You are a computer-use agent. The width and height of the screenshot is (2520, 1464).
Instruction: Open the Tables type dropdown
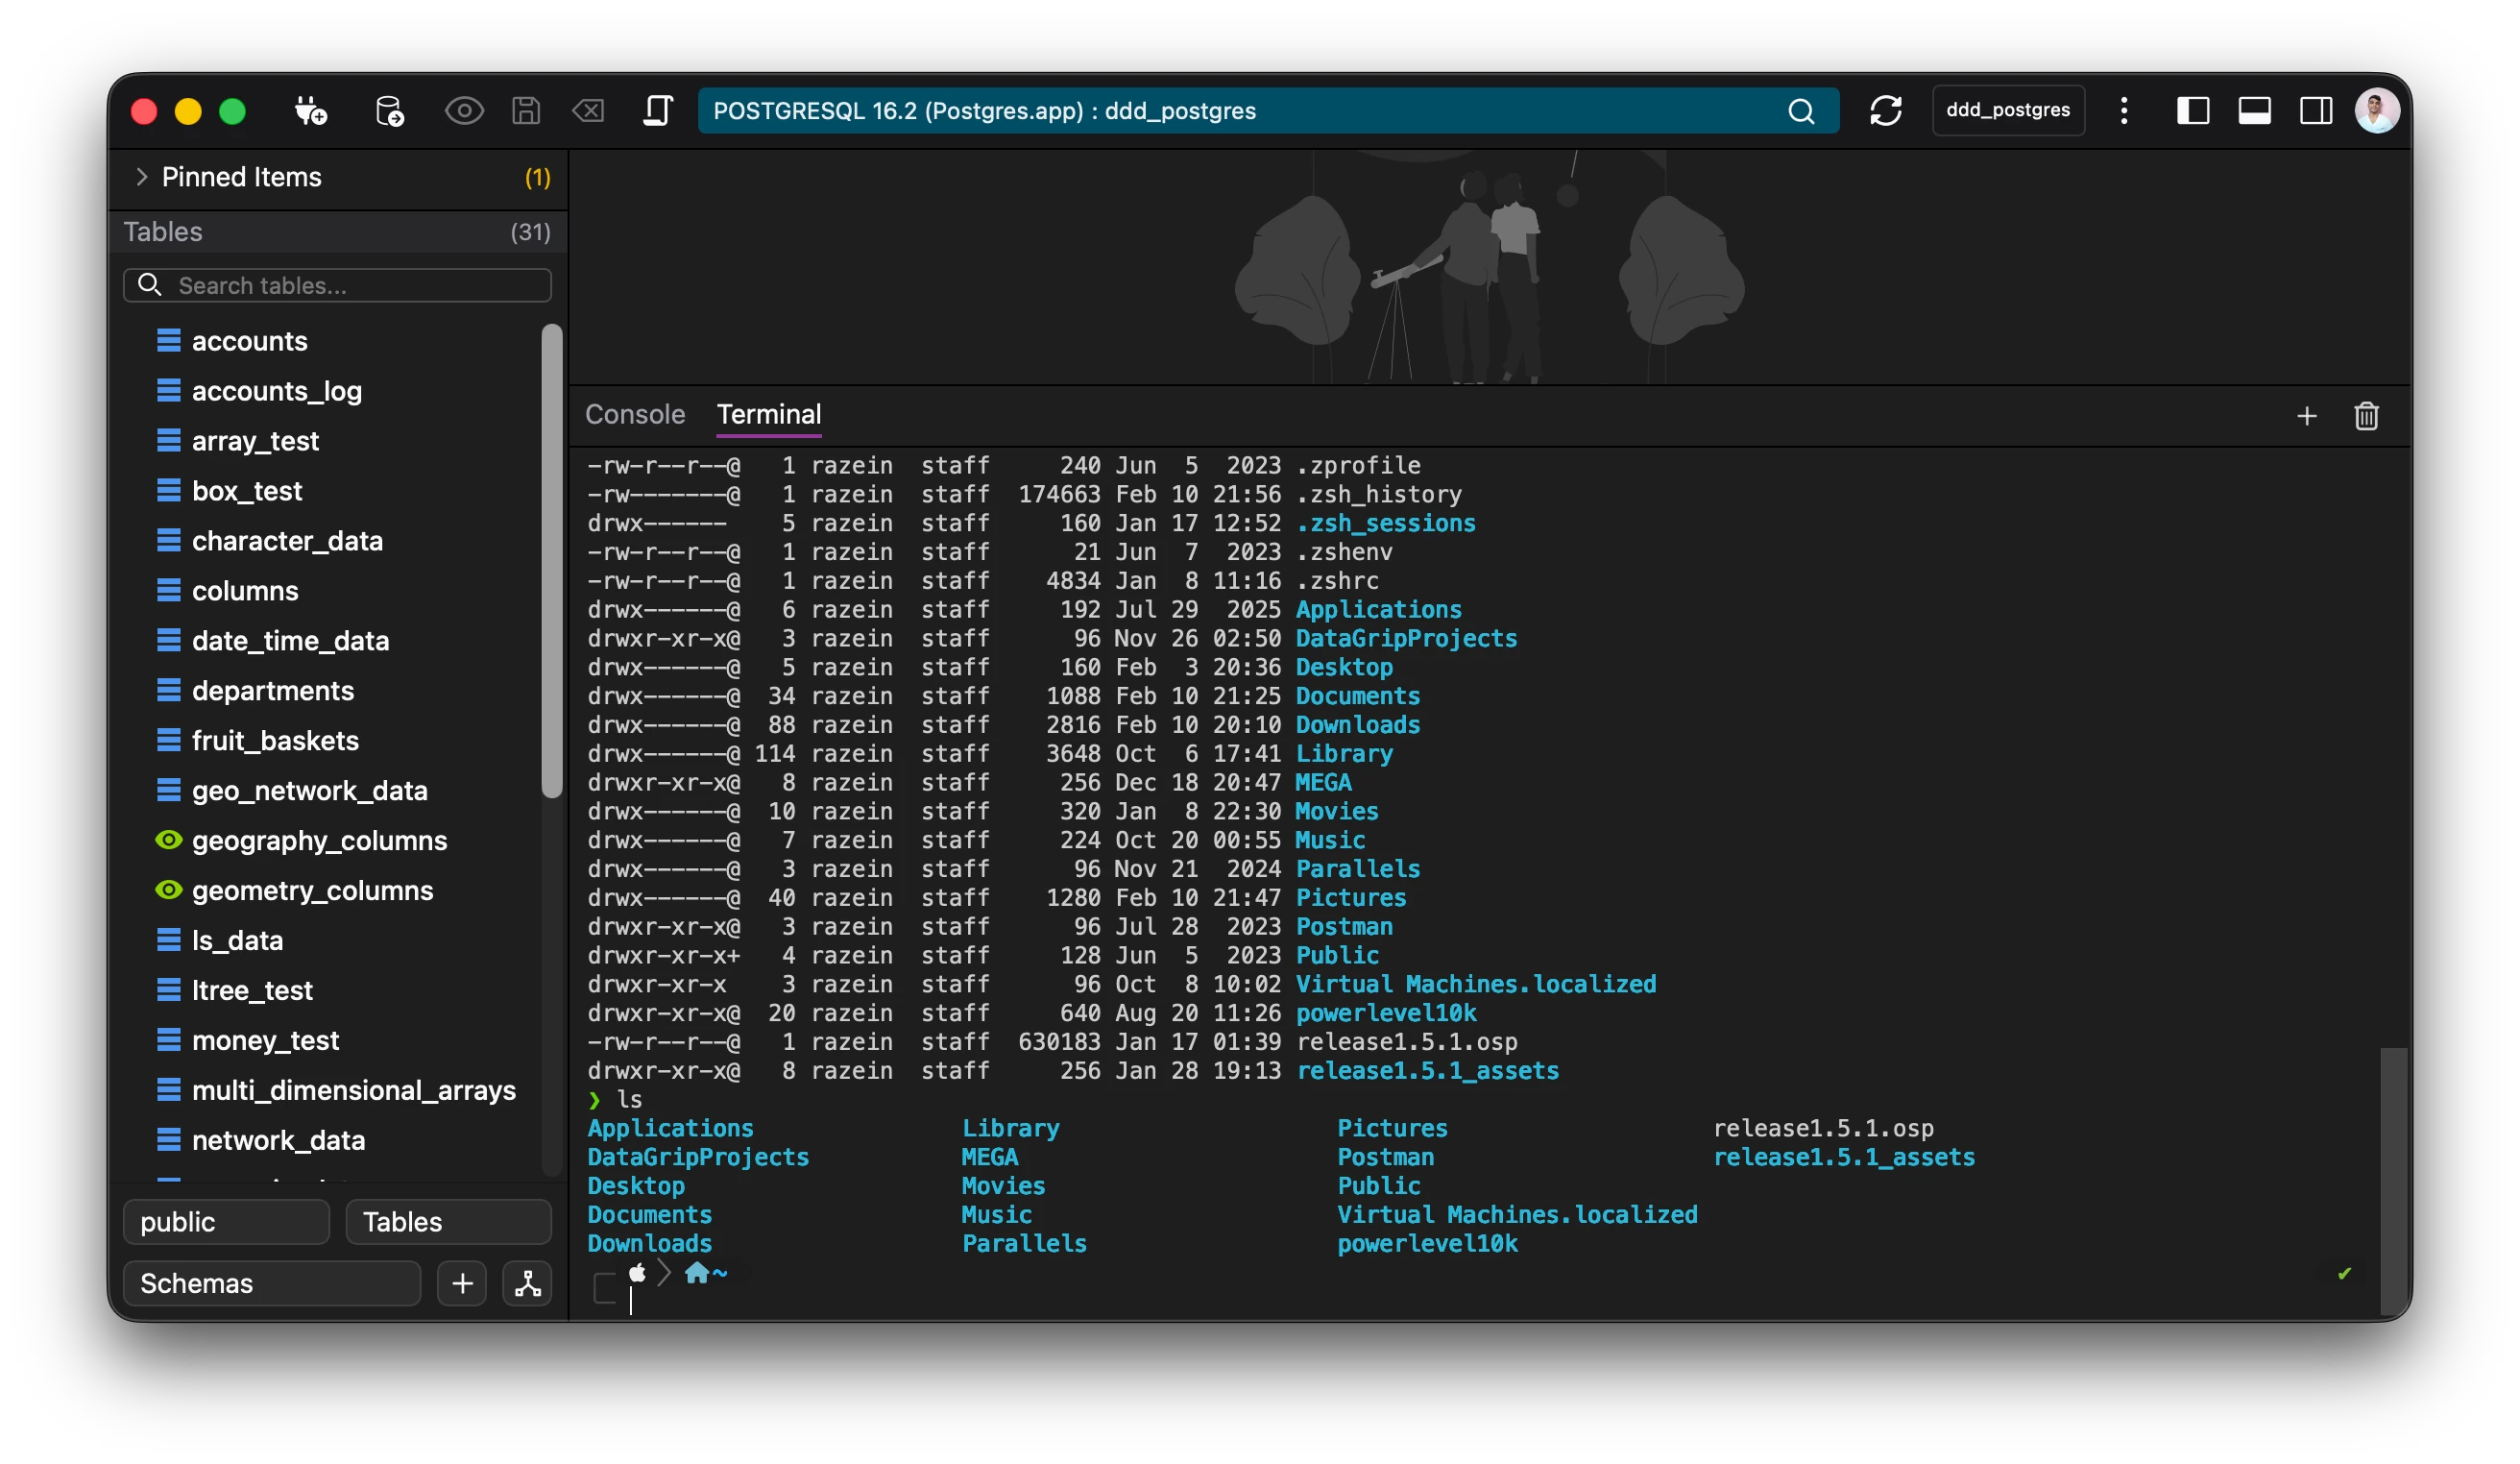[x=448, y=1222]
